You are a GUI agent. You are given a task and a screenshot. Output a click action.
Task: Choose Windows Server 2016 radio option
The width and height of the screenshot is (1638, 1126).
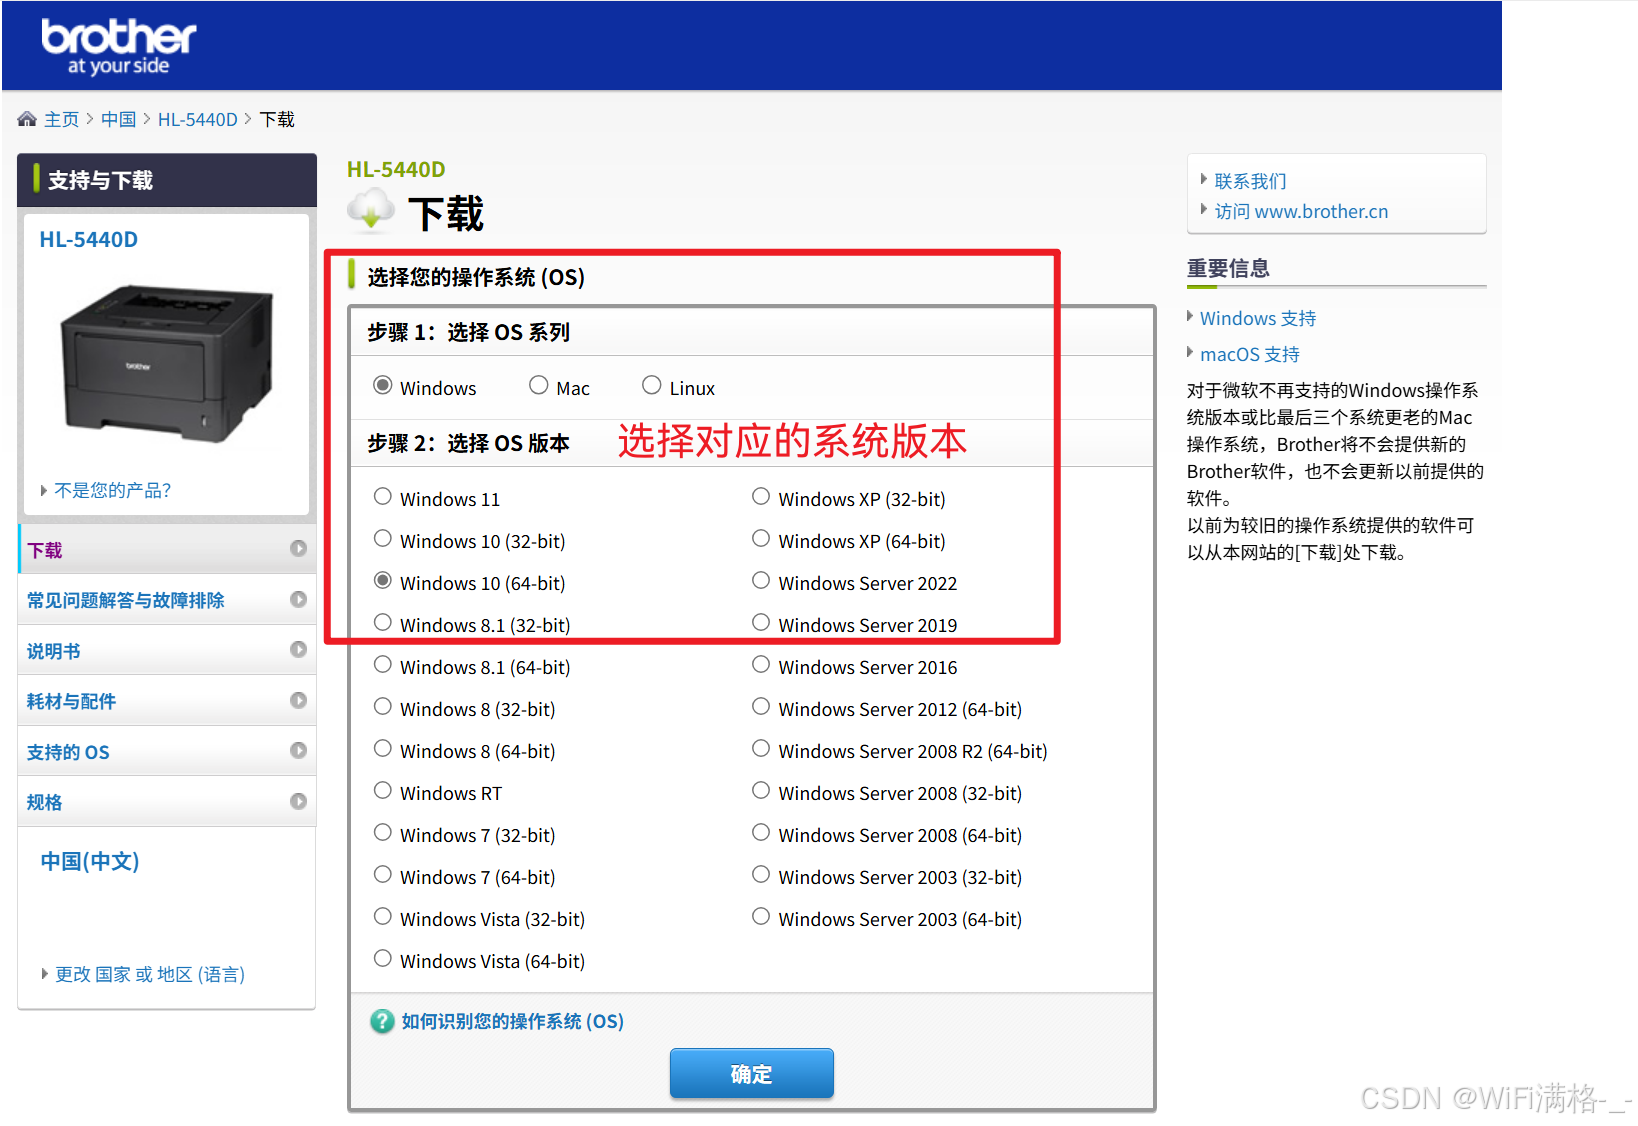pos(761,664)
